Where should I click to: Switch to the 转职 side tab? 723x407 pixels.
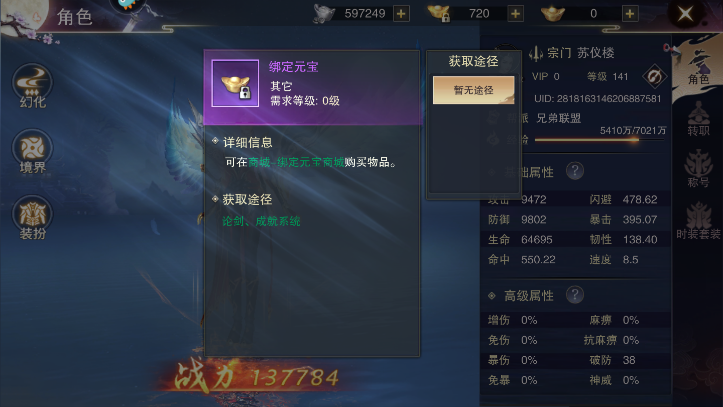point(698,119)
